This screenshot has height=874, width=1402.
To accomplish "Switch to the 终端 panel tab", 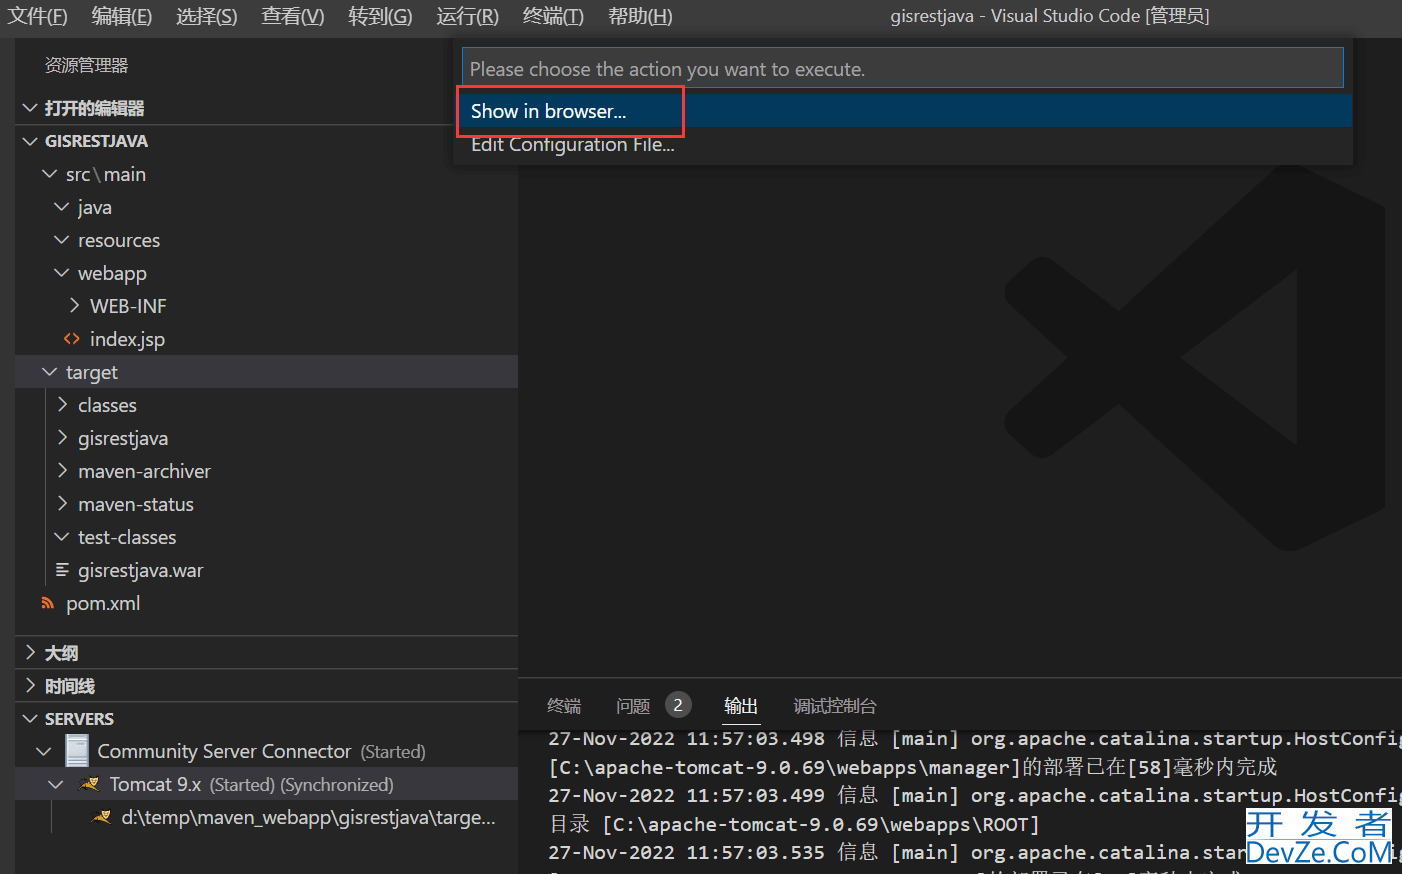I will [x=564, y=706].
